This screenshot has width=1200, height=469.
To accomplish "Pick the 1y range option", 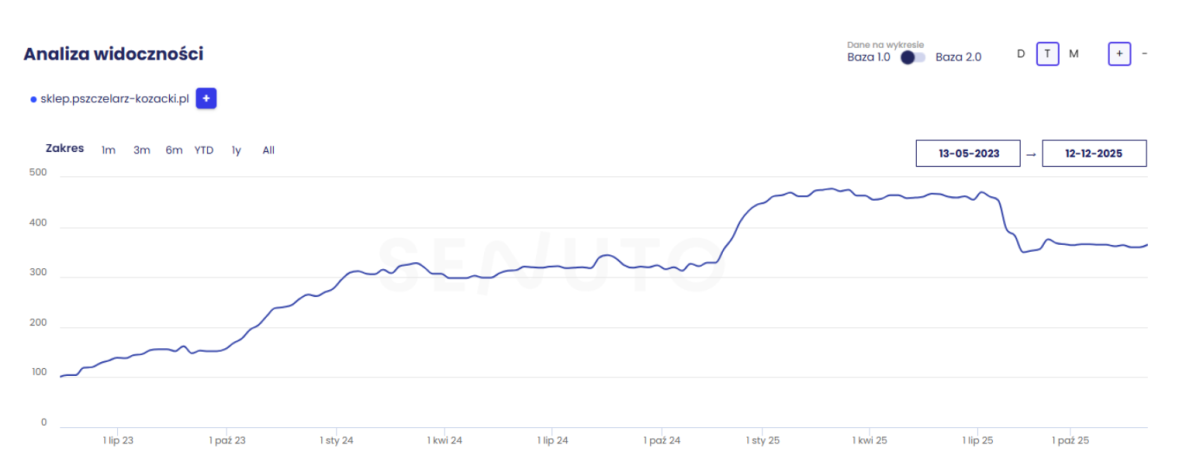I will pos(236,150).
